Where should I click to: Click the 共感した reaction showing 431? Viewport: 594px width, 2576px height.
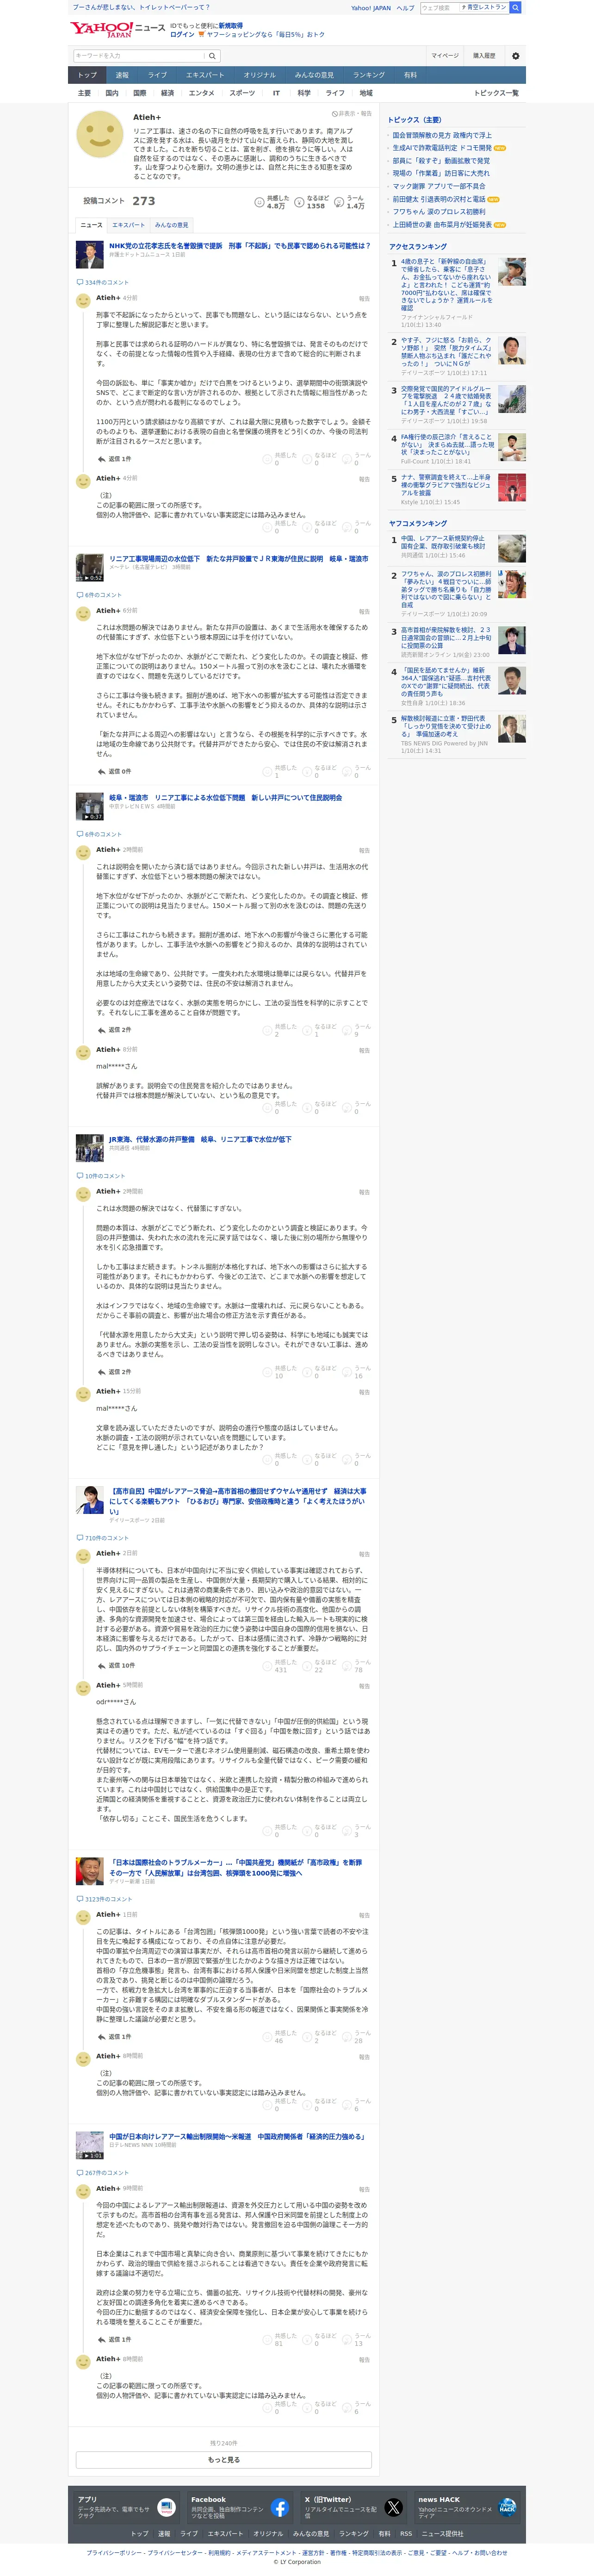[x=279, y=1666]
